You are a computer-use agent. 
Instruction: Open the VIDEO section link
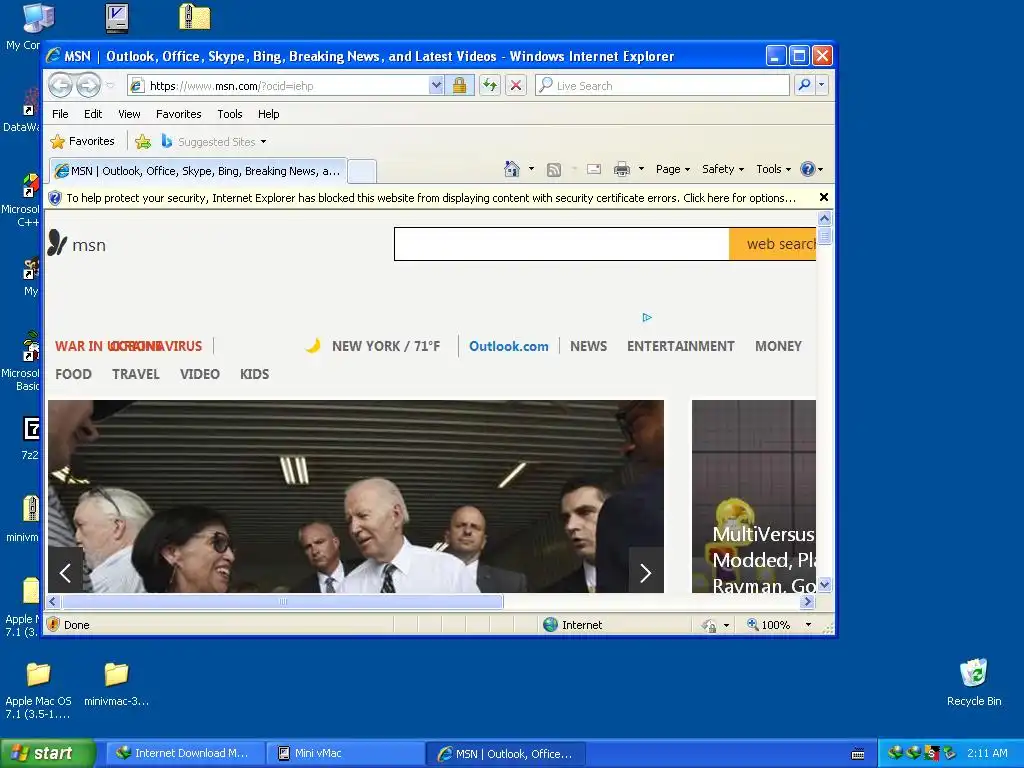(x=200, y=374)
